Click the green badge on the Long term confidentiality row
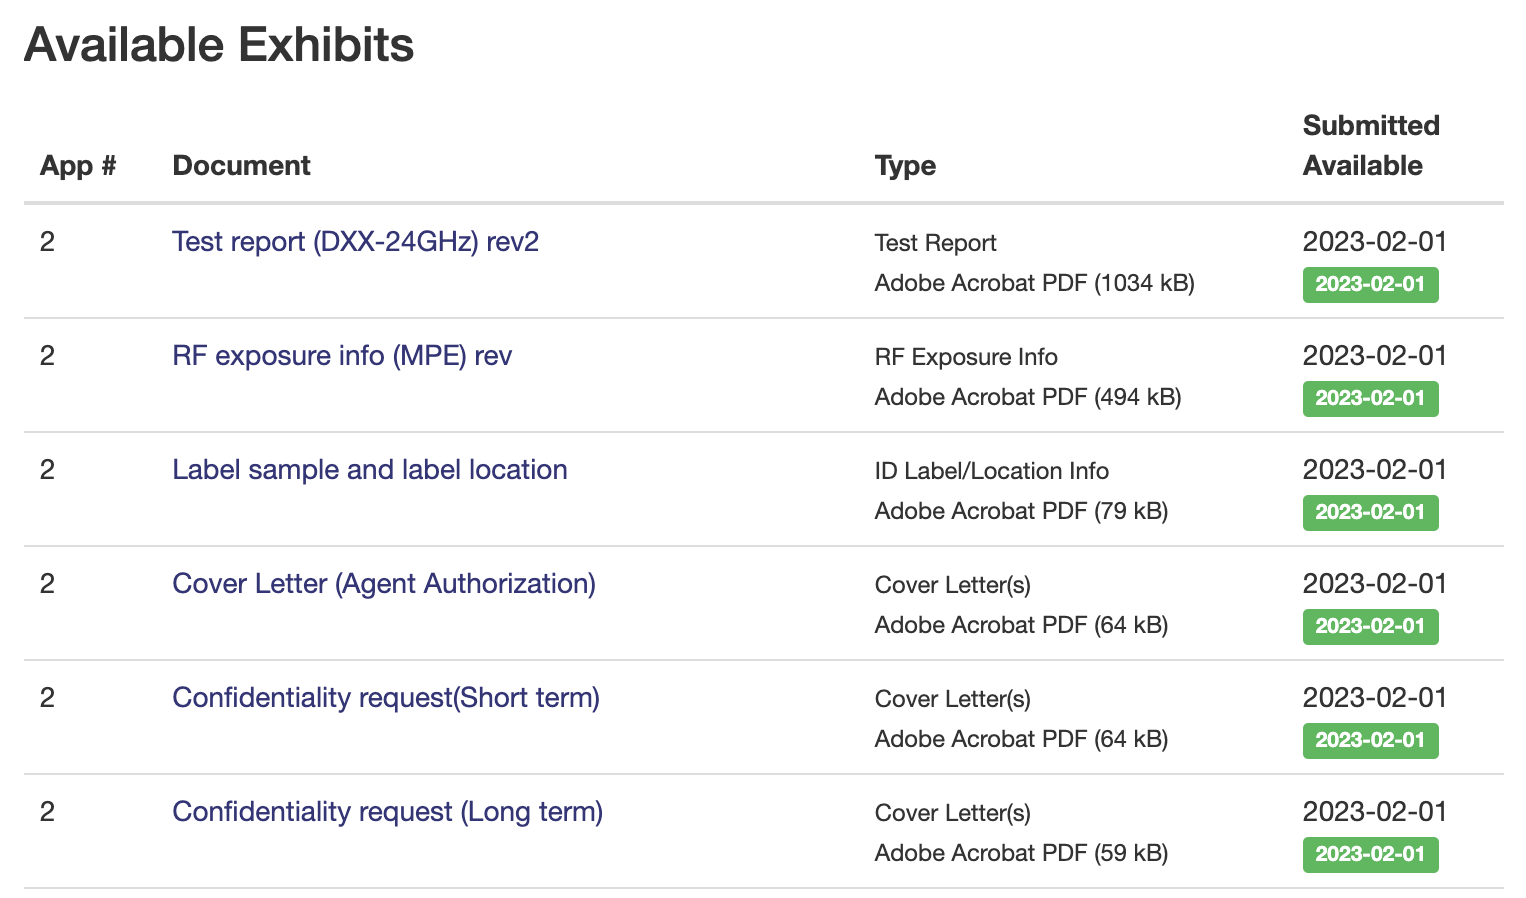This screenshot has height=898, width=1526. pos(1370,854)
